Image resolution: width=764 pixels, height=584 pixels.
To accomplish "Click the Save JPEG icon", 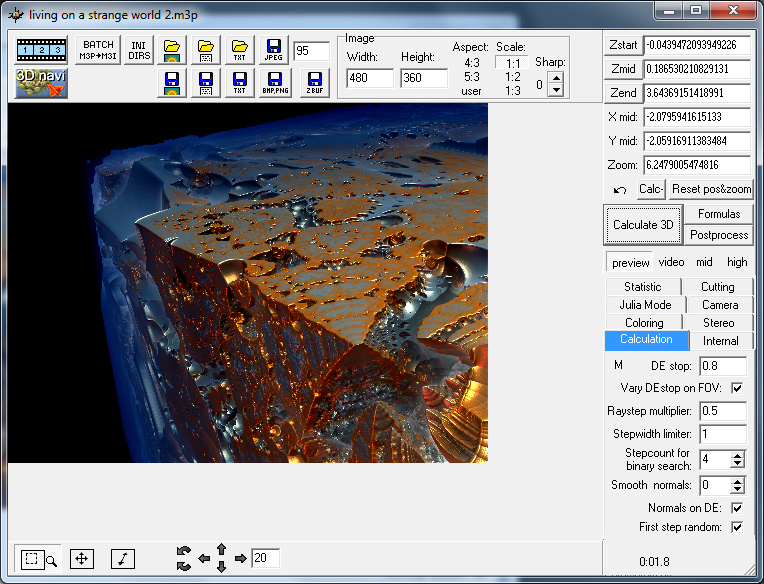I will point(273,50).
